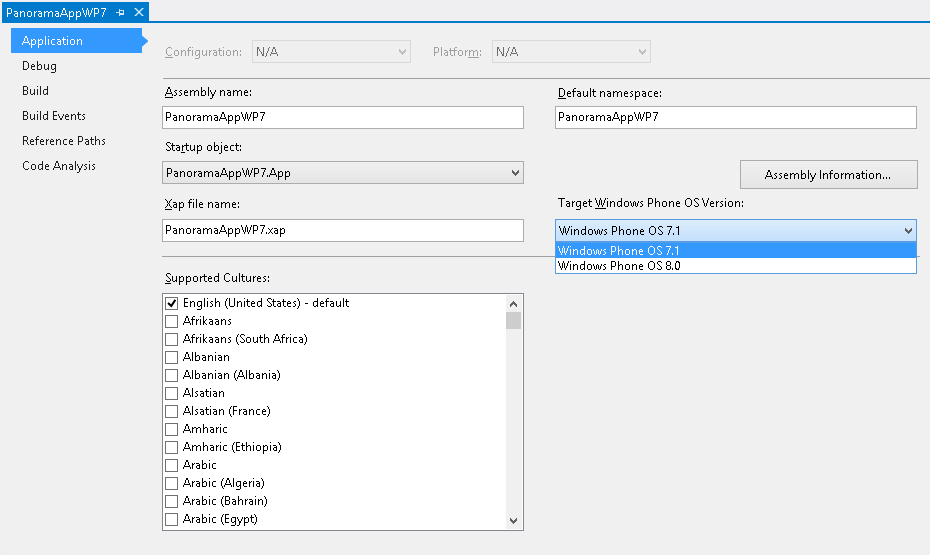
Task: Pin the PanoramaAppWP7 document tab
Action: tap(121, 12)
